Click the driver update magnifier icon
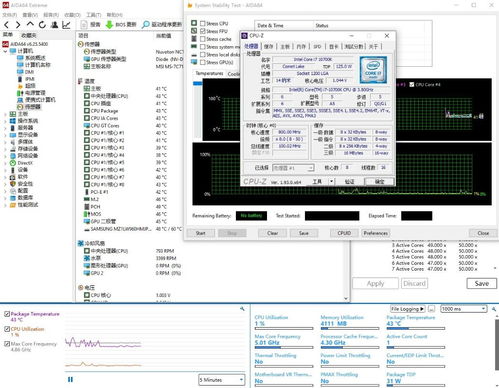The image size is (499, 388). 145,25
